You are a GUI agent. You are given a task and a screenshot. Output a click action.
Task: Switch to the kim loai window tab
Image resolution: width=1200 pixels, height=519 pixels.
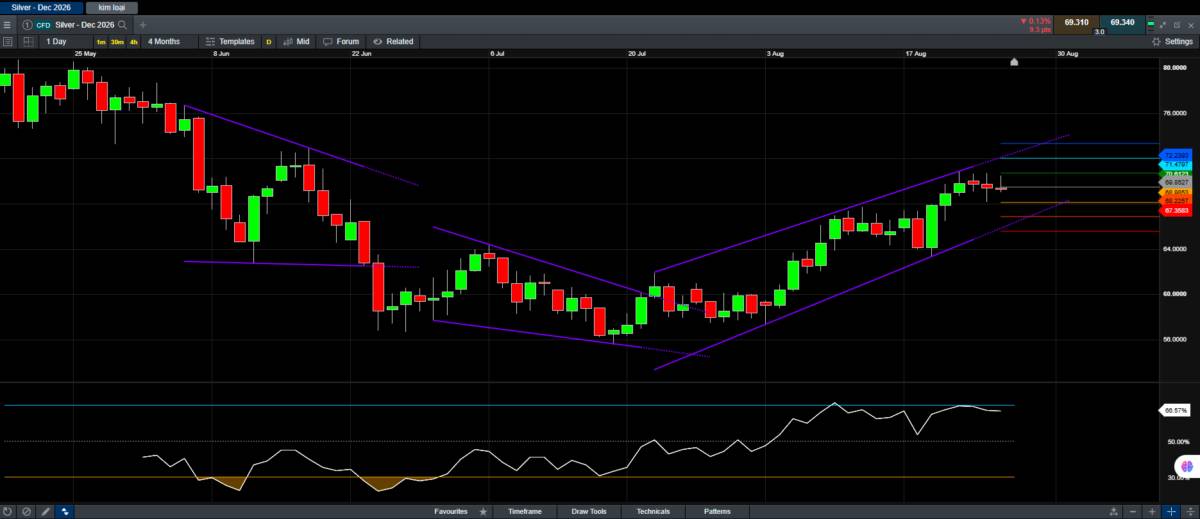[x=112, y=7]
